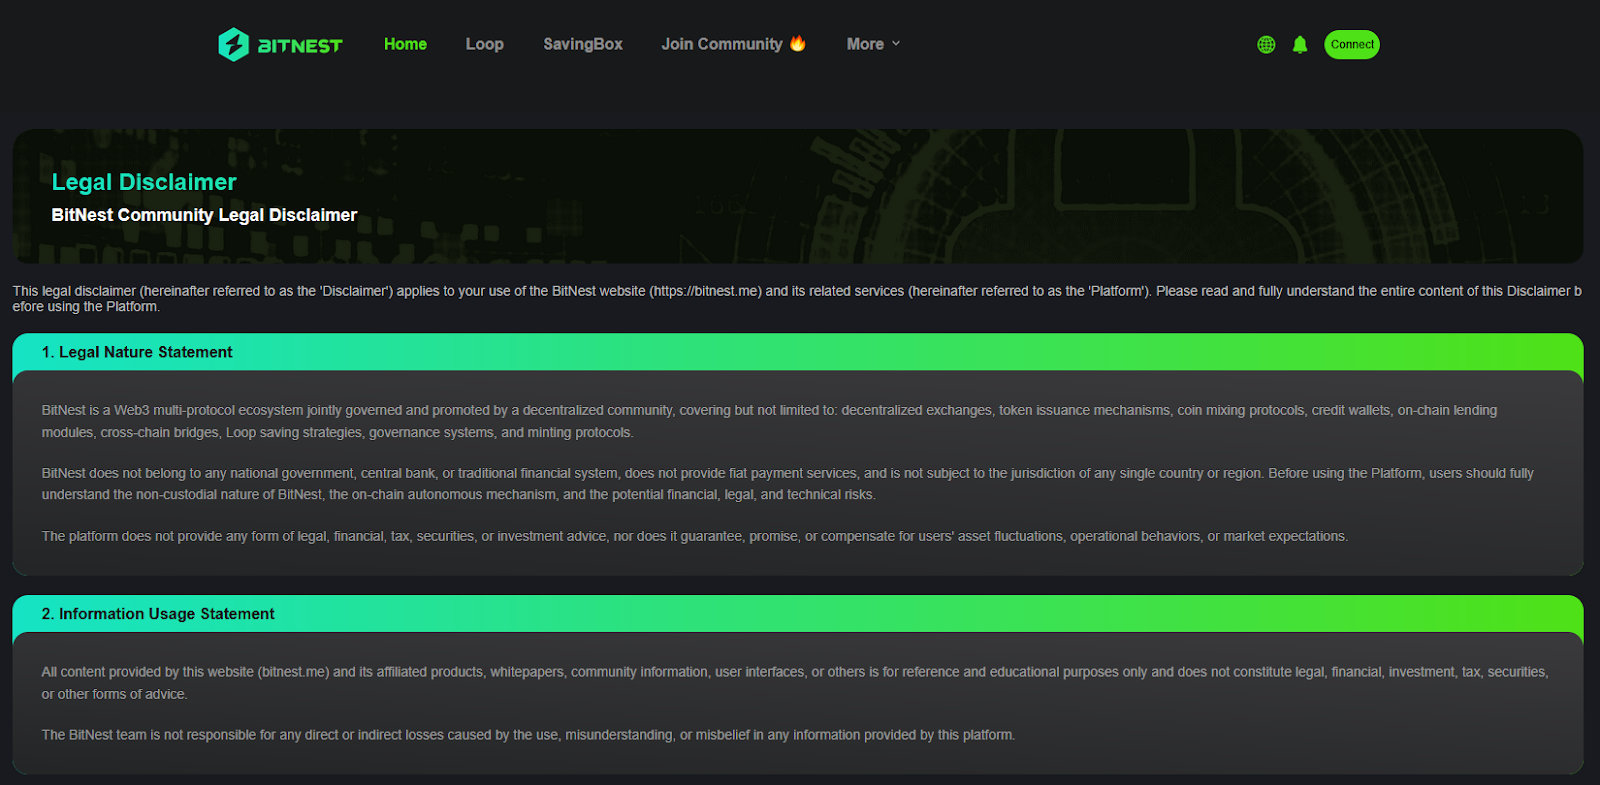The image size is (1600, 785).
Task: Click the BitNest logo icon
Action: click(x=233, y=44)
